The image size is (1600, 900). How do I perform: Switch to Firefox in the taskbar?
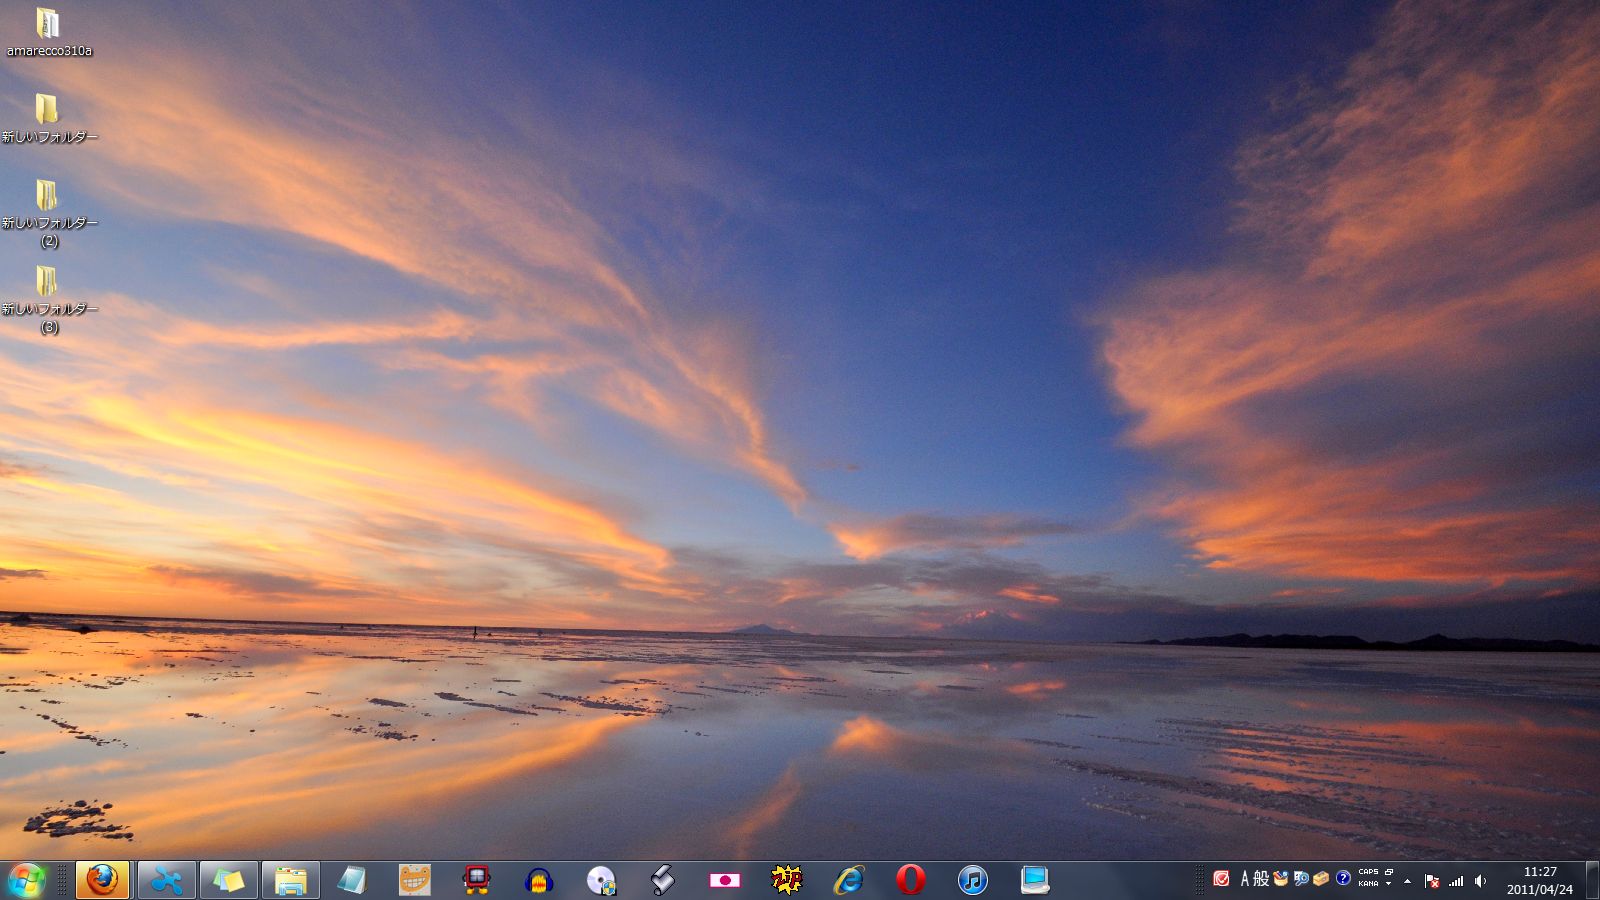pos(102,880)
